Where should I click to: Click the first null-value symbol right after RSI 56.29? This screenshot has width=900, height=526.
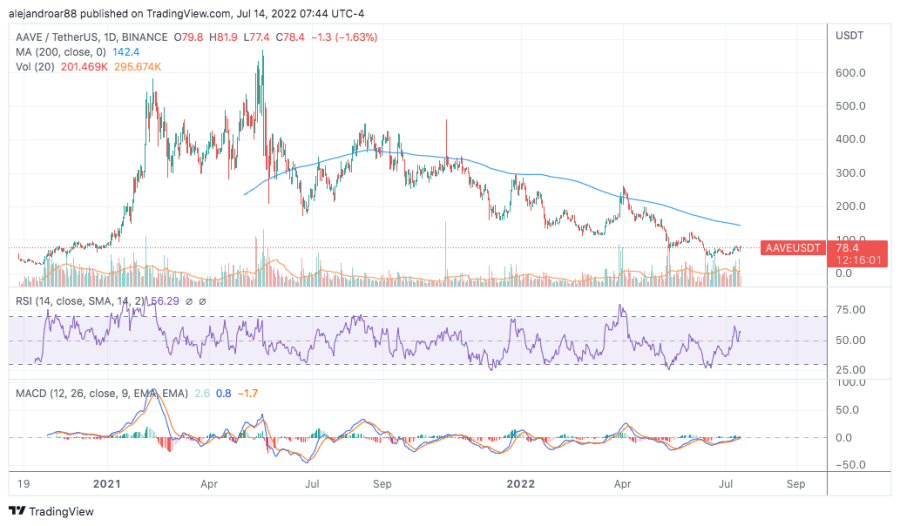pyautogui.click(x=189, y=301)
